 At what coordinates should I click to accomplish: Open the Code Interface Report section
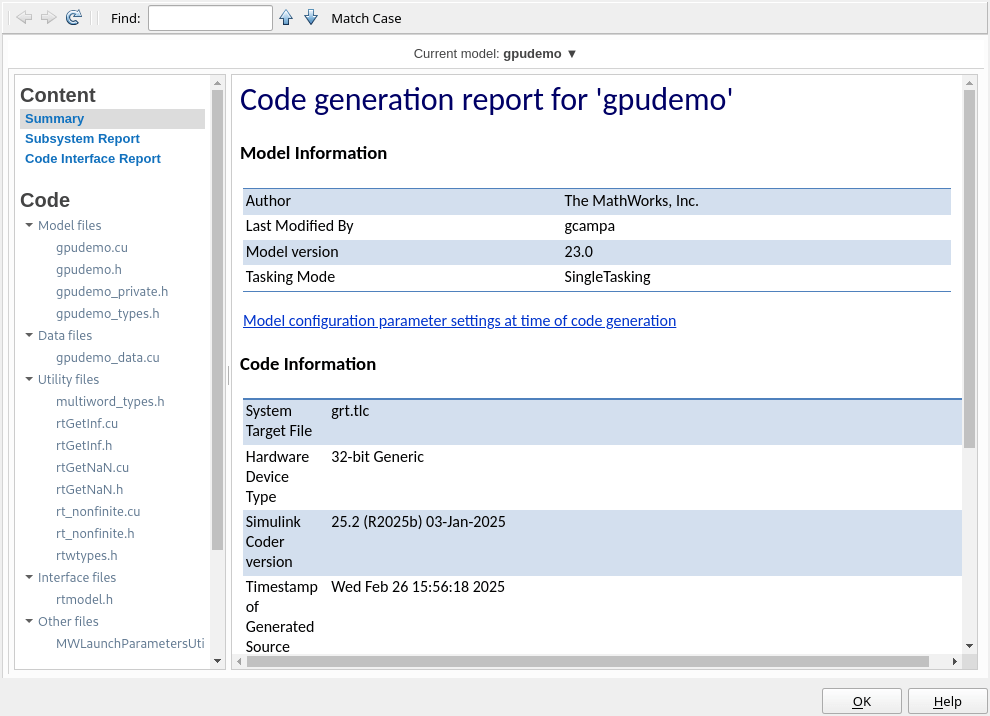point(93,159)
